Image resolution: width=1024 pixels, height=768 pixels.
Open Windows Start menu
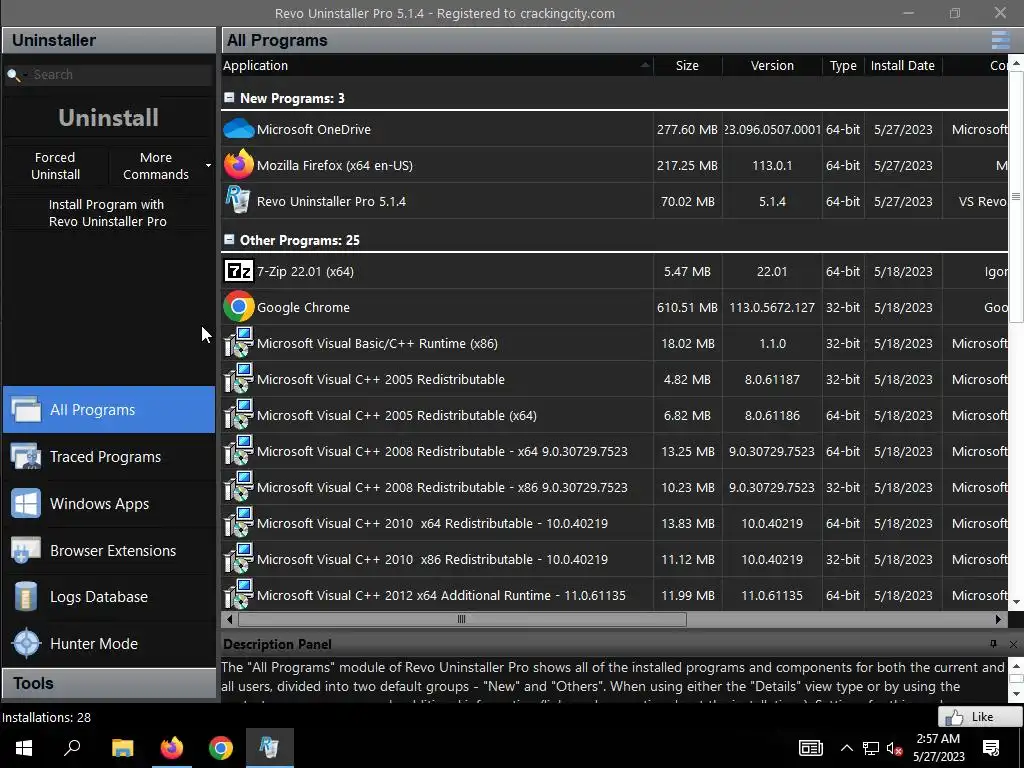24,747
